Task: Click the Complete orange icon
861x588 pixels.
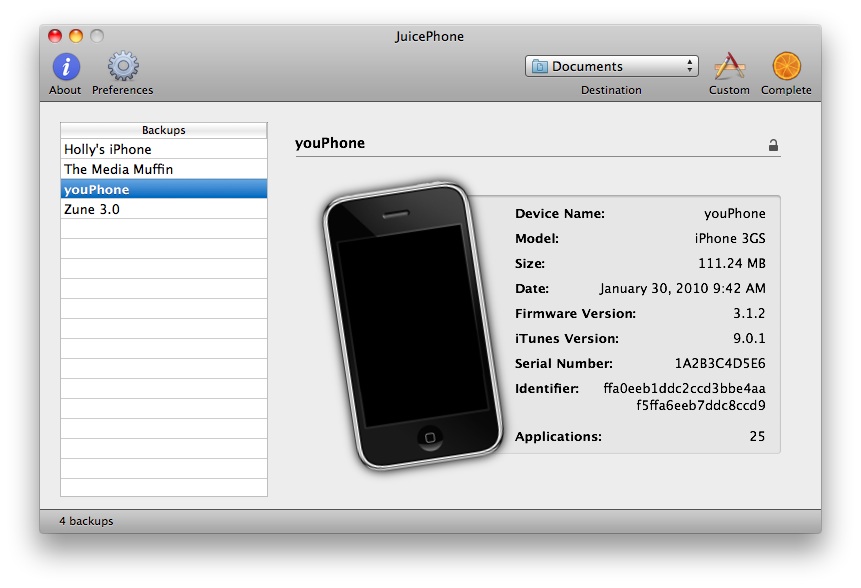Action: (786, 66)
